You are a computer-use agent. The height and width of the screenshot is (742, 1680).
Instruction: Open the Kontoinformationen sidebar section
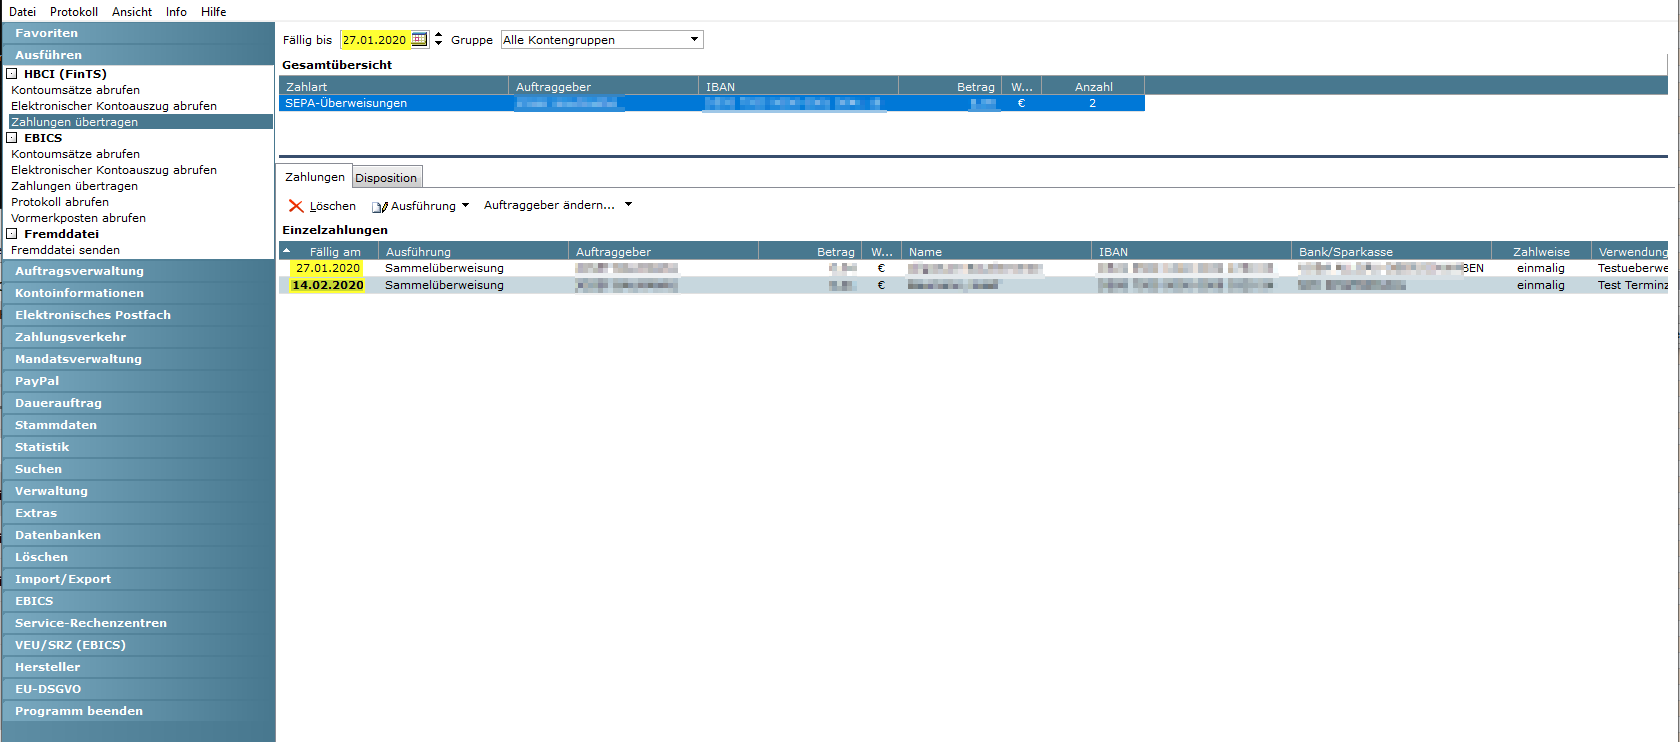coord(138,293)
